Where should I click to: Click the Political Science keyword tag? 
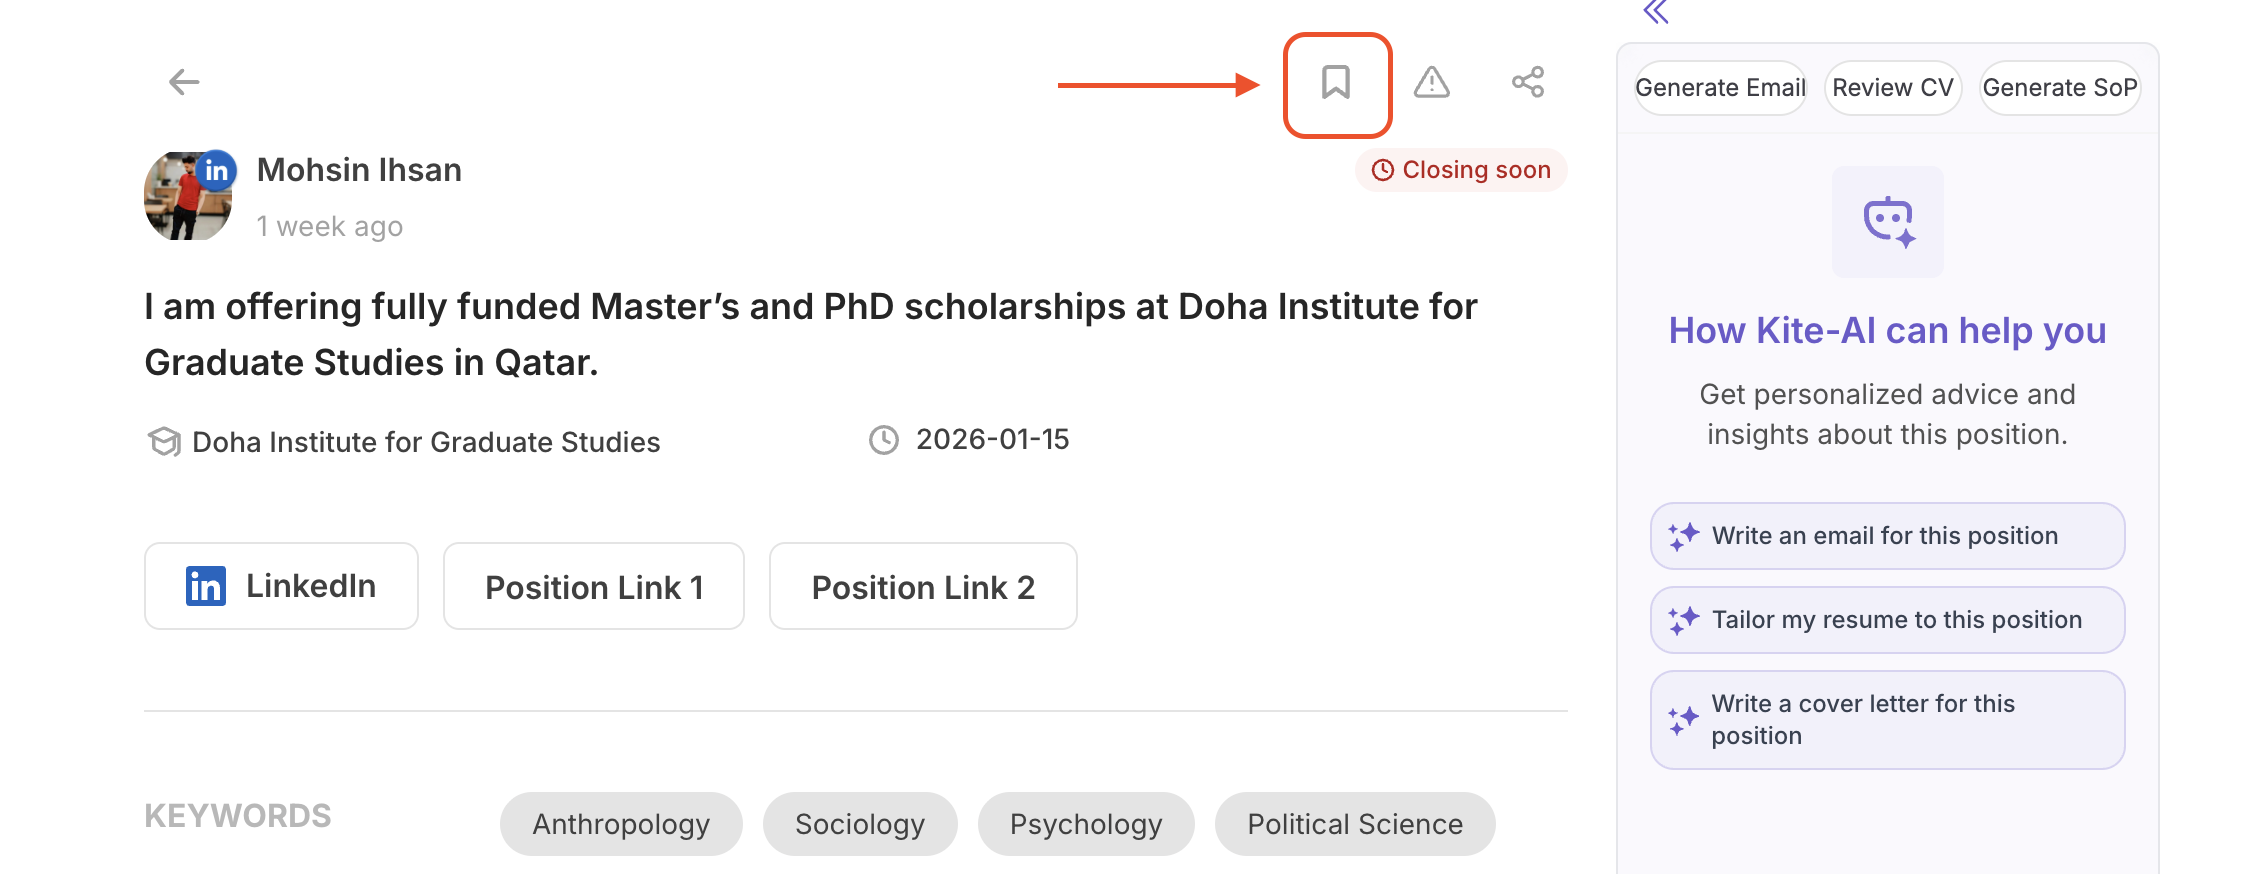[x=1355, y=824]
